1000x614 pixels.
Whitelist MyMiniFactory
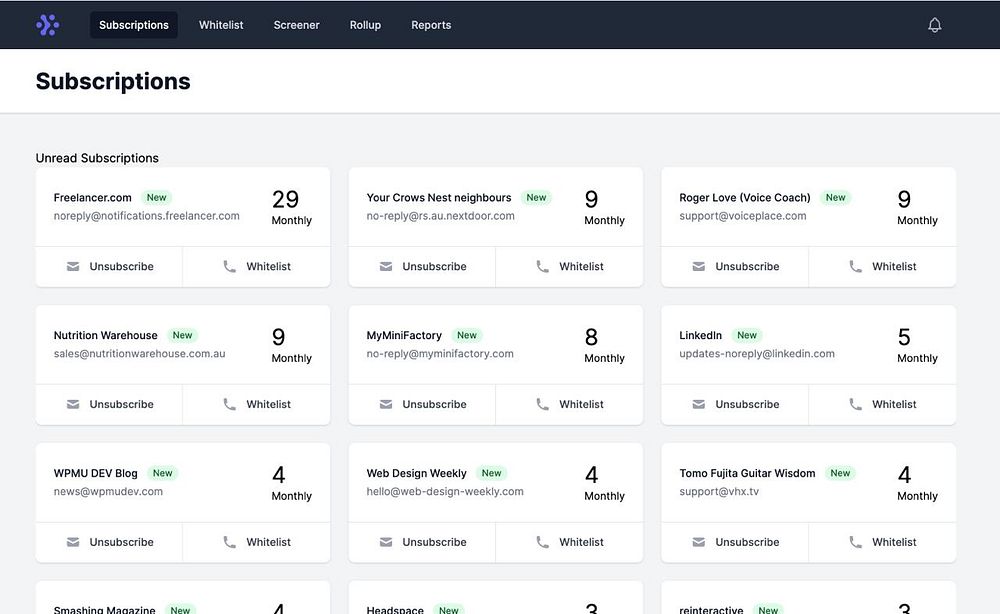pyautogui.click(x=570, y=404)
